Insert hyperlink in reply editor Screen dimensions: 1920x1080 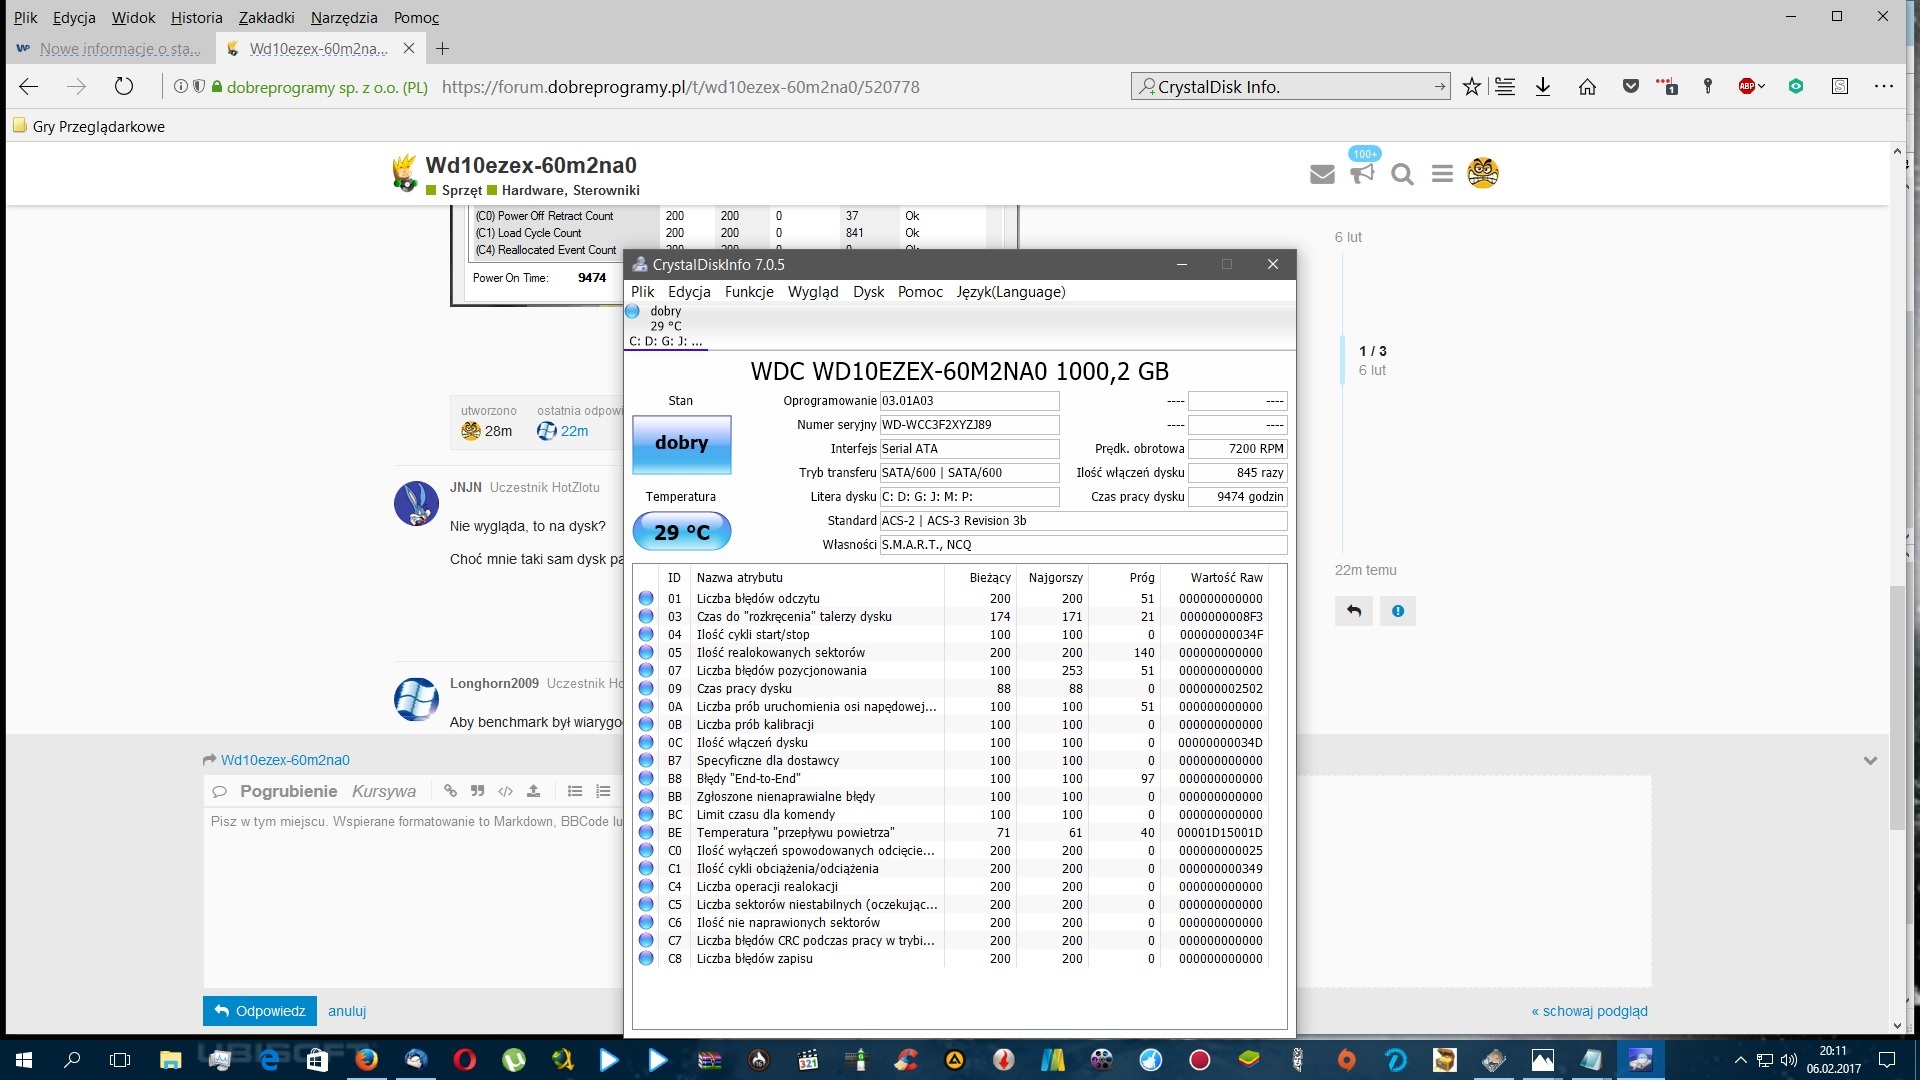click(x=450, y=791)
